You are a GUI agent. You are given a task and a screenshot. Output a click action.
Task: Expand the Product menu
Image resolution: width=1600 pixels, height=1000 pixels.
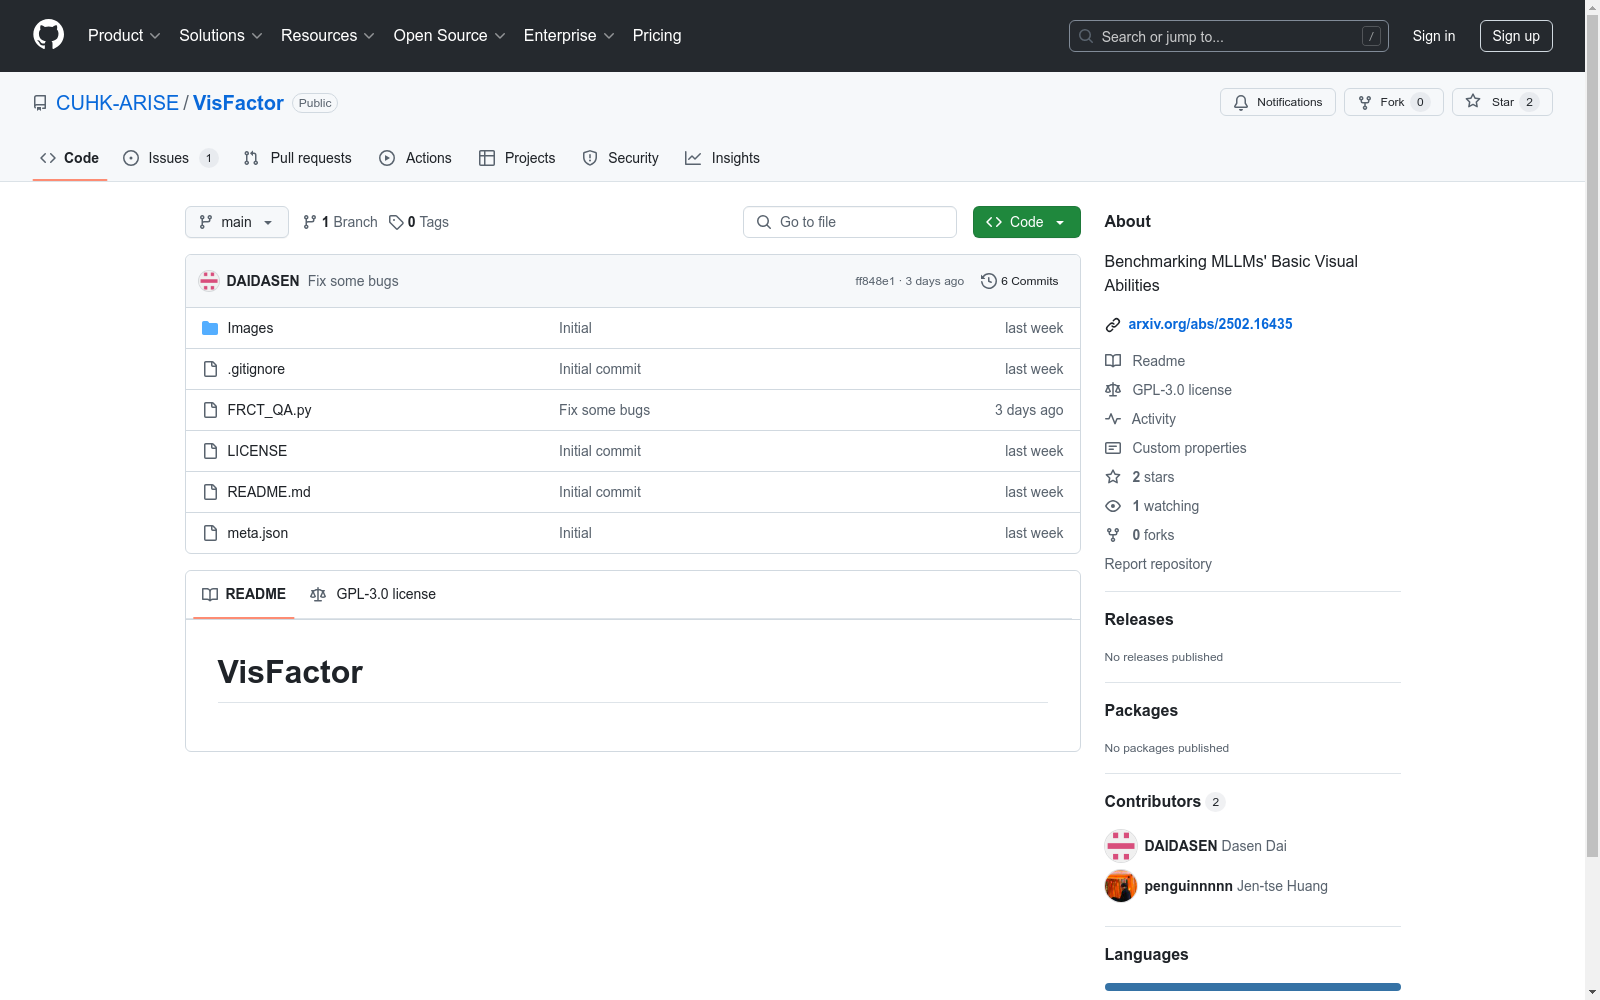(x=124, y=36)
